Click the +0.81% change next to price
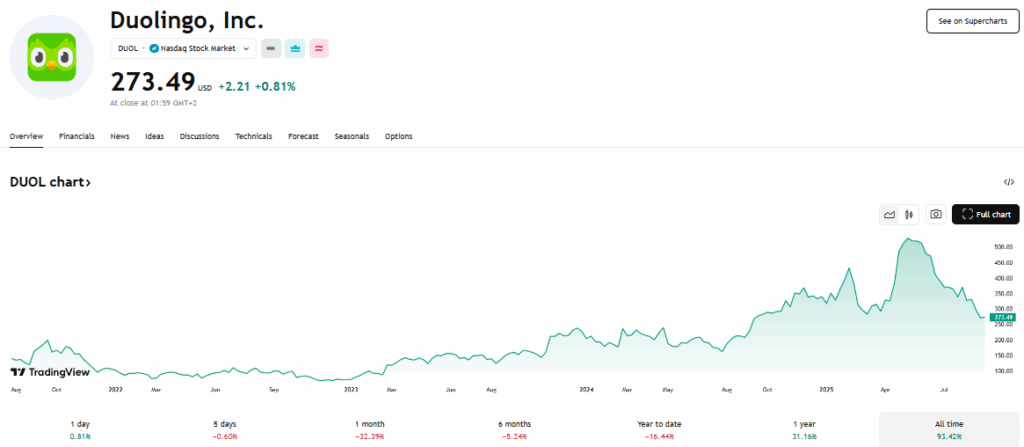This screenshot has width=1024, height=447. [x=275, y=86]
